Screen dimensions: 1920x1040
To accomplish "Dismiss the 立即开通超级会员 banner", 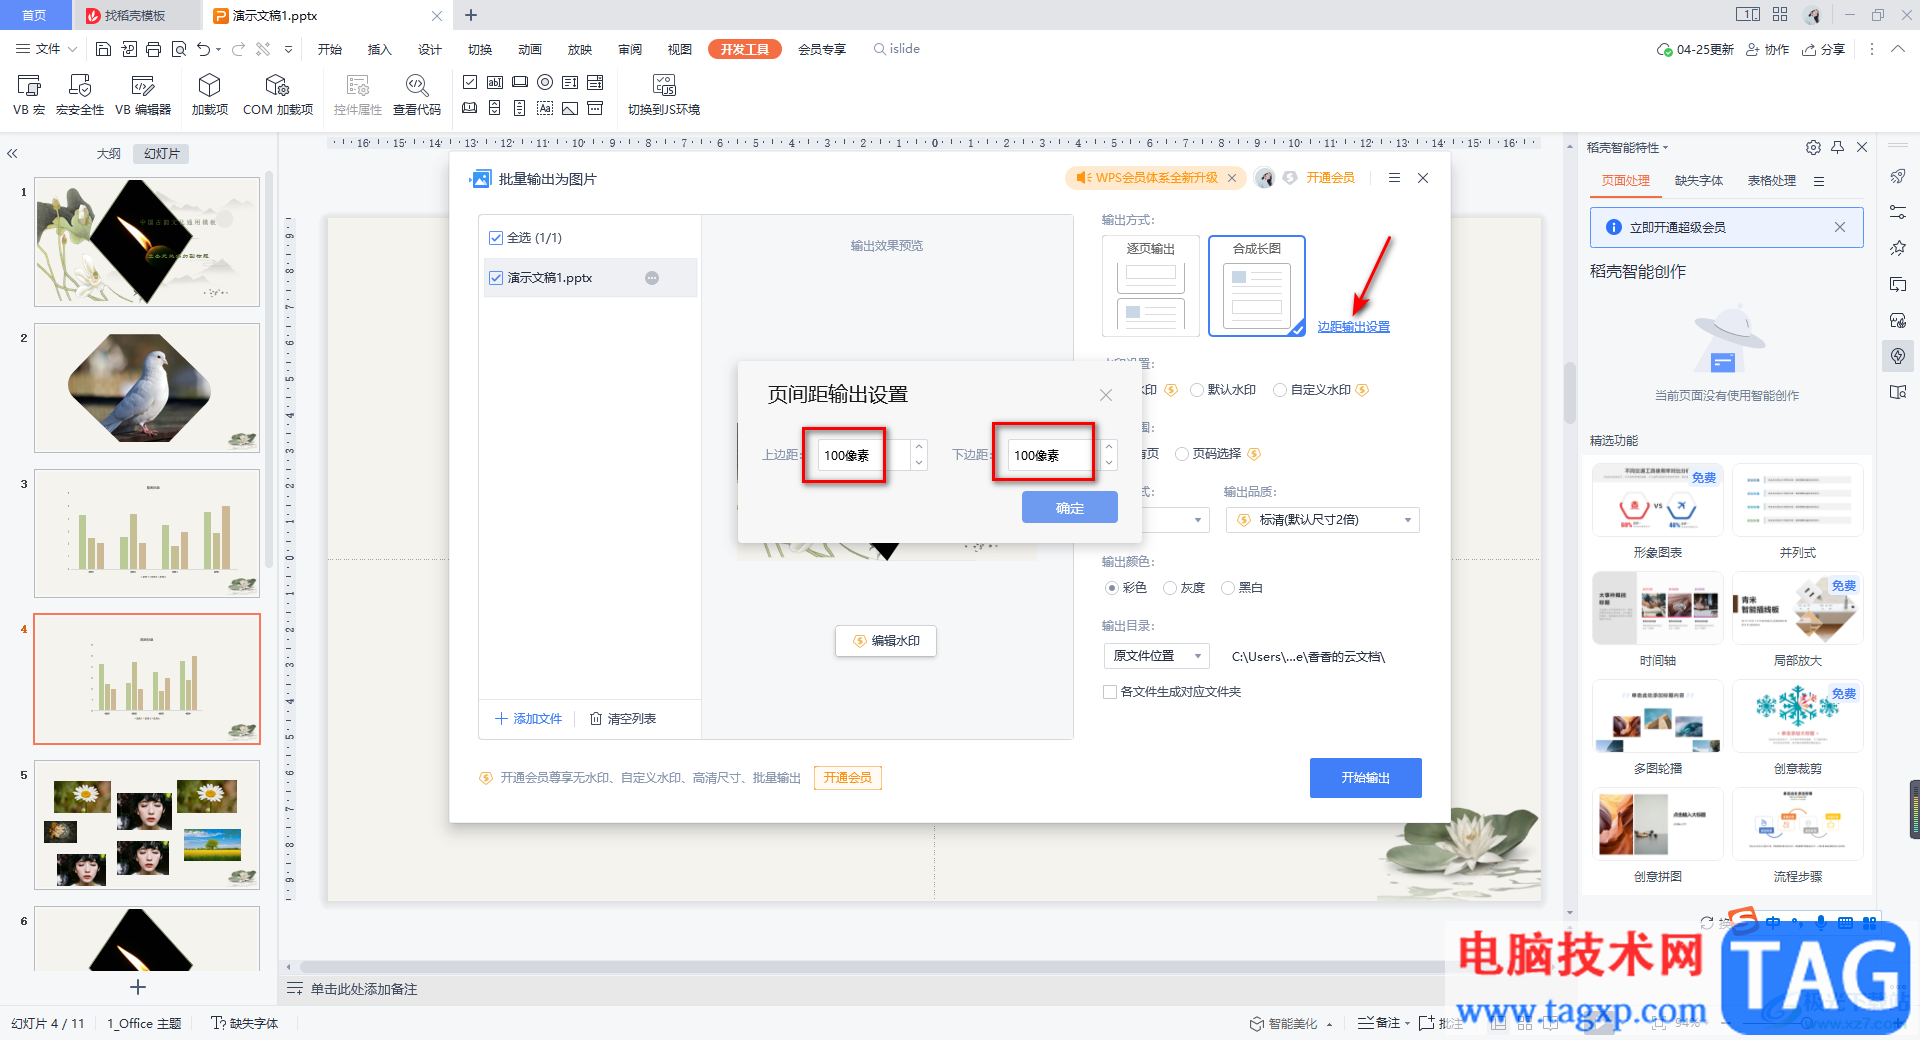I will tap(1839, 227).
